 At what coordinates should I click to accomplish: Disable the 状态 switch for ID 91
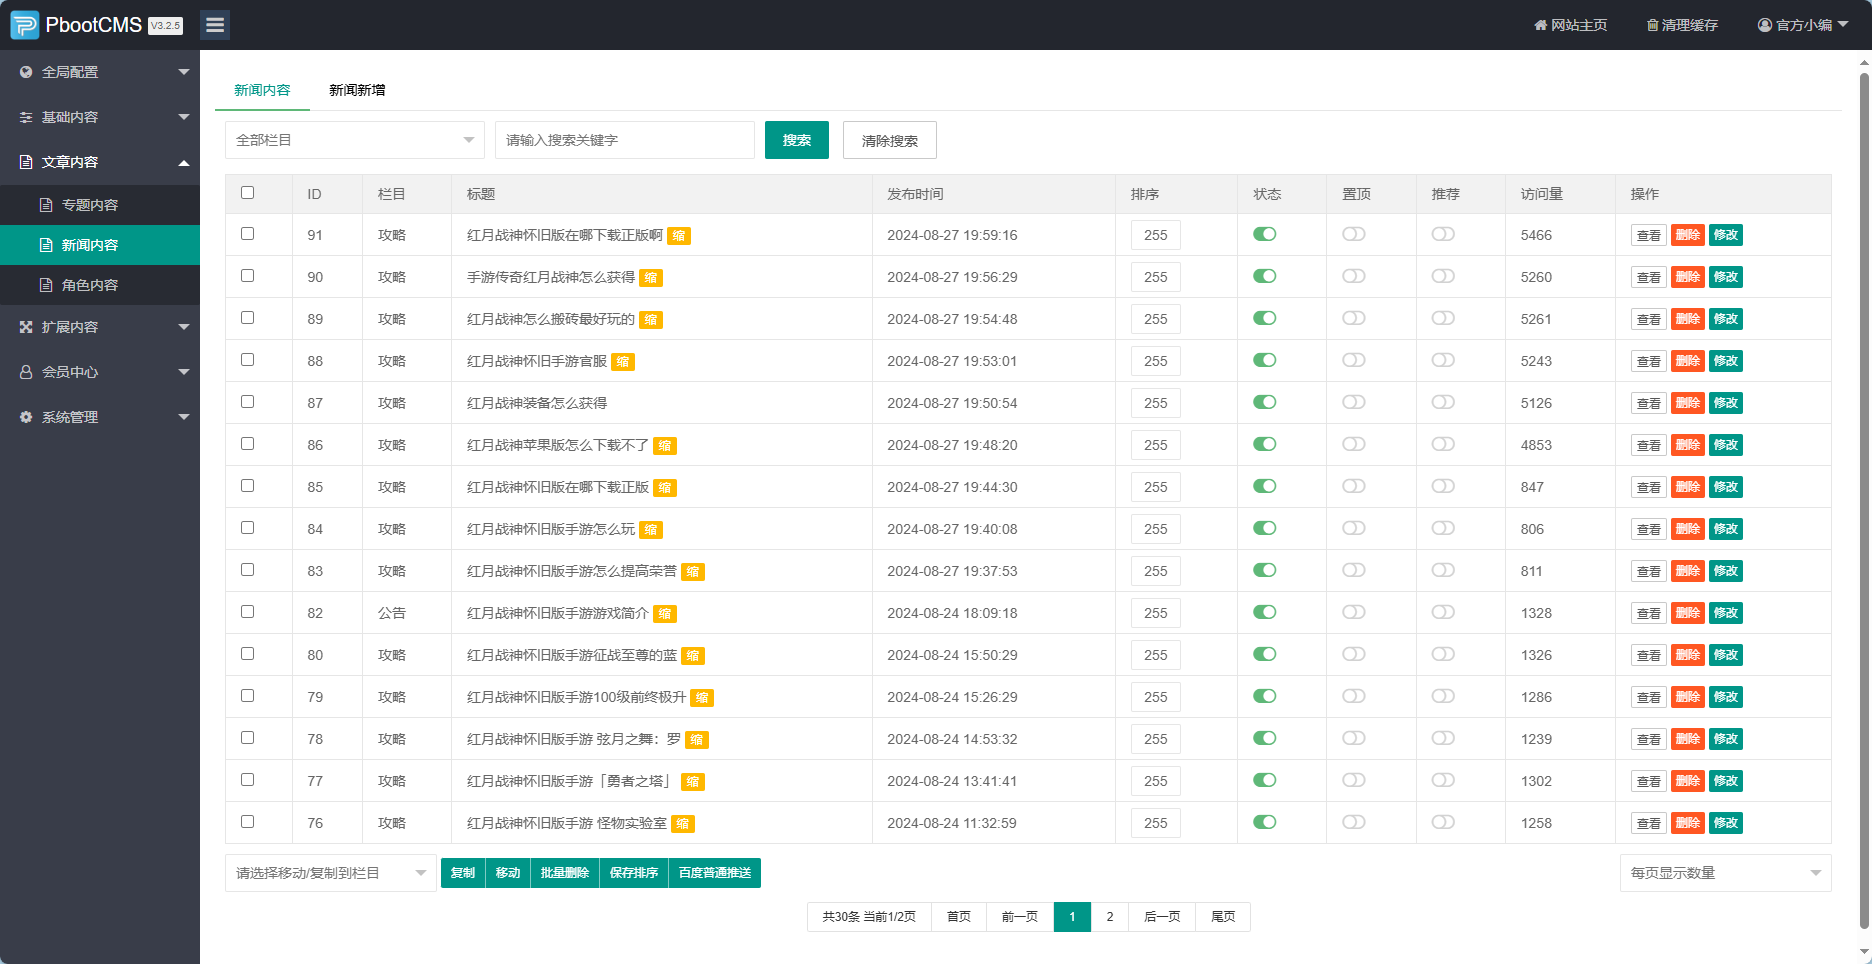point(1265,234)
